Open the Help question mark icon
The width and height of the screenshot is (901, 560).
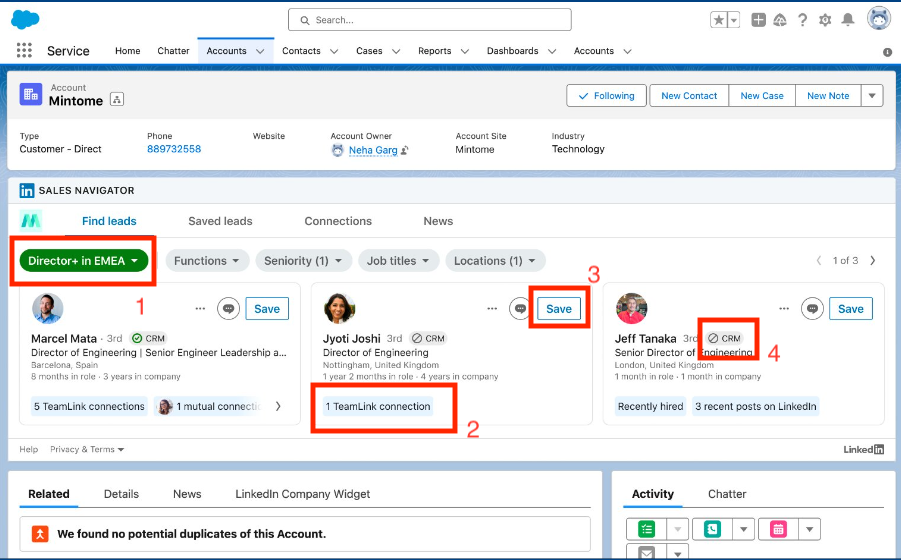[802, 20]
